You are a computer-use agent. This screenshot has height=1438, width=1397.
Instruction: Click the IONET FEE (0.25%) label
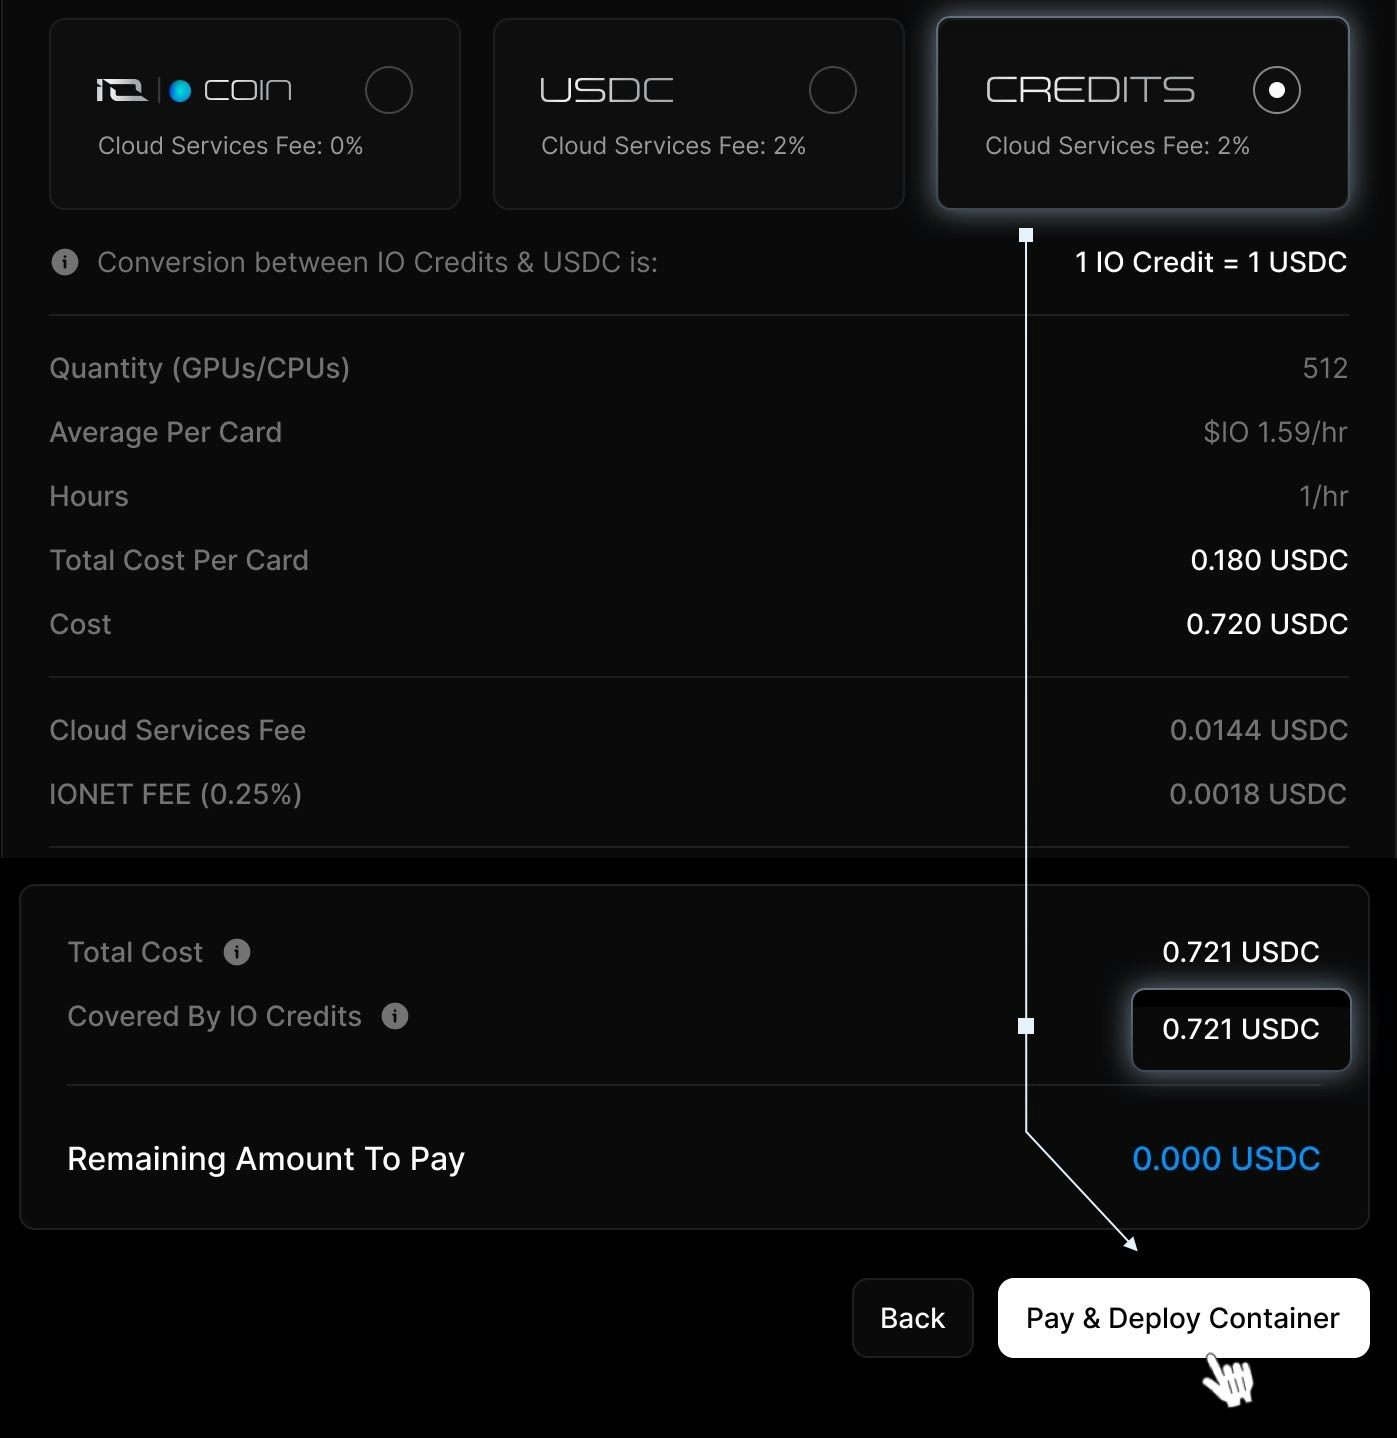click(176, 794)
